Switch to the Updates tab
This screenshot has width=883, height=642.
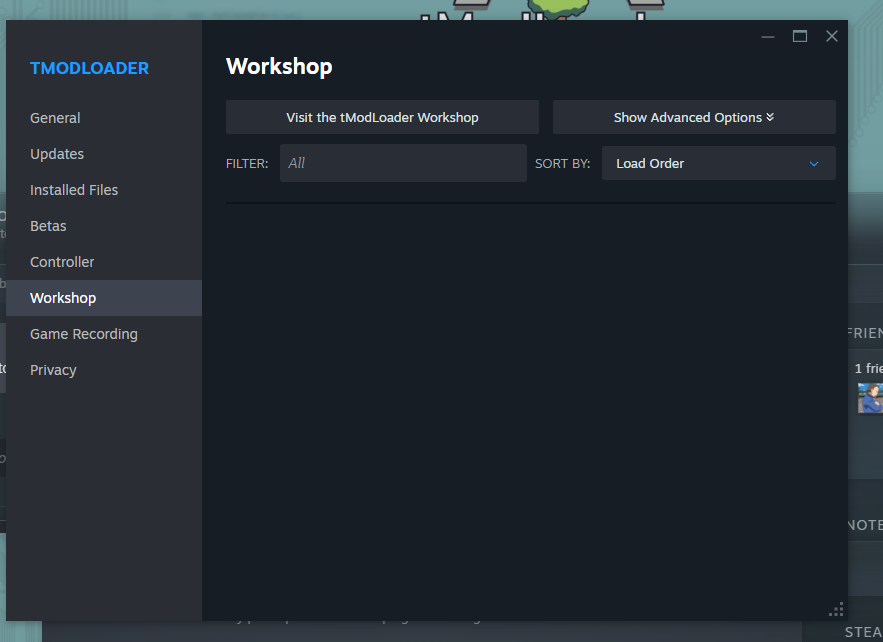[x=104, y=154]
